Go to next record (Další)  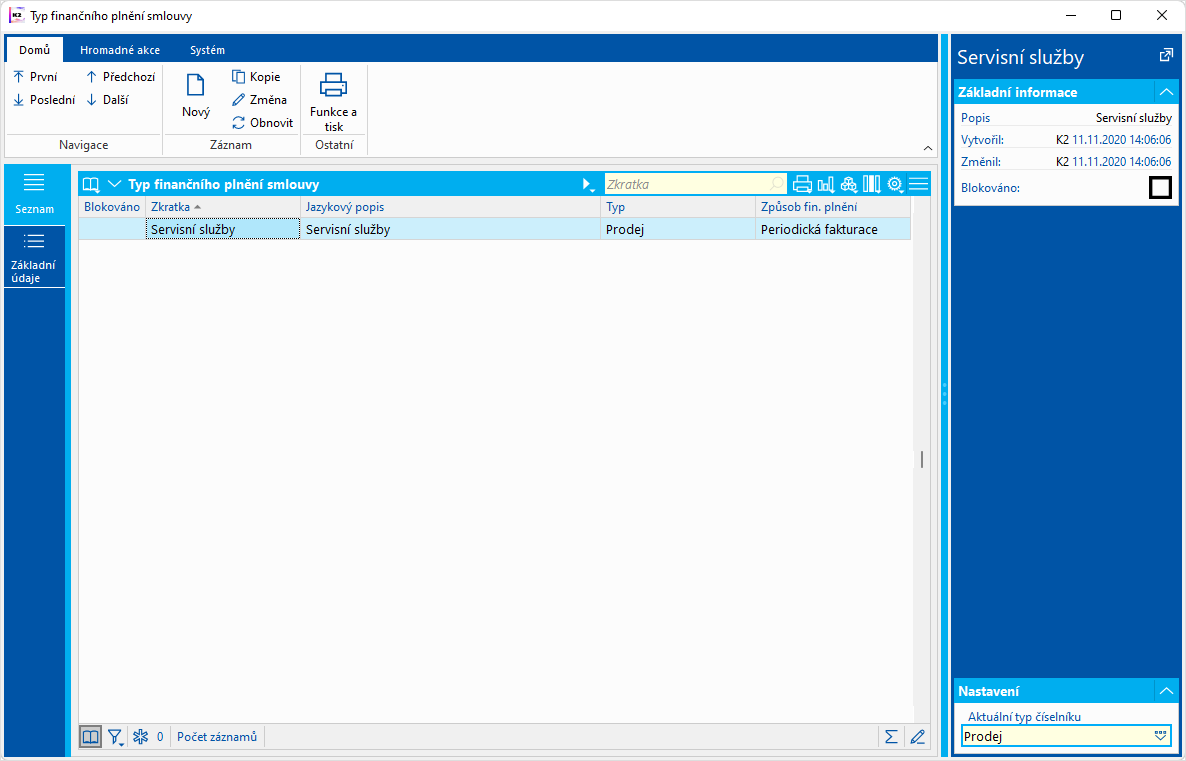coord(107,100)
